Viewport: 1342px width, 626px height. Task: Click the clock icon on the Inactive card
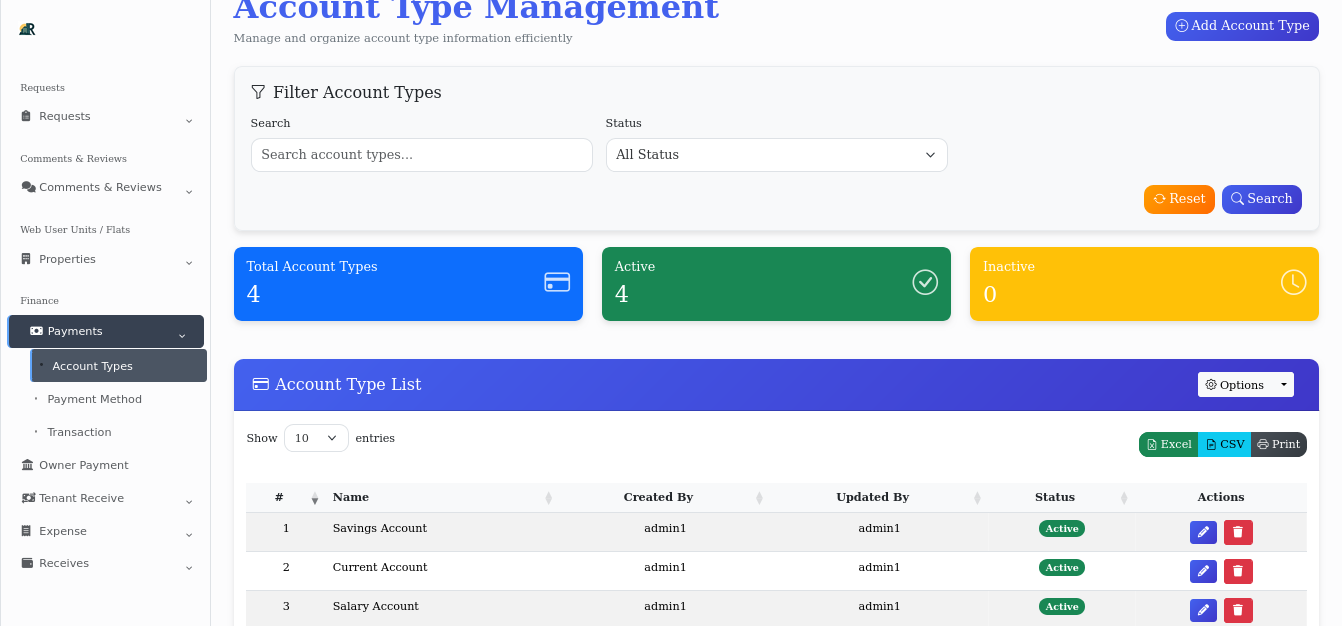tap(1294, 282)
